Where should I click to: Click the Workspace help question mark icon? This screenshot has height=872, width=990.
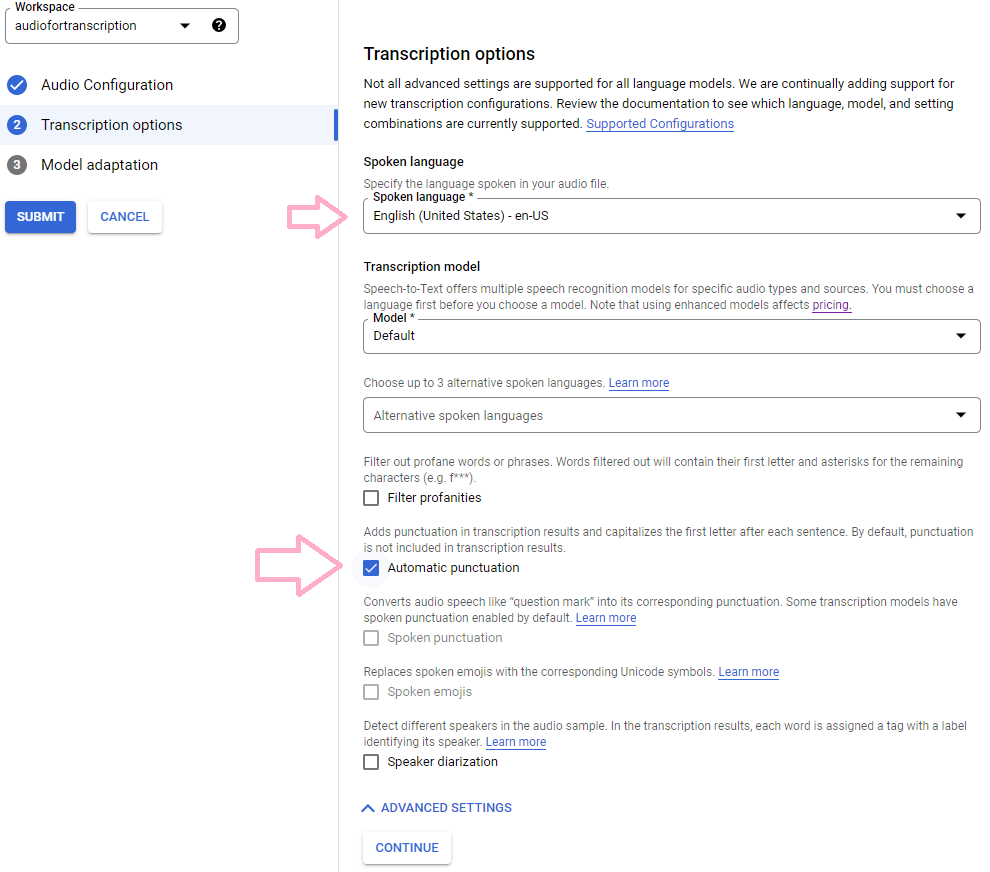(x=219, y=26)
